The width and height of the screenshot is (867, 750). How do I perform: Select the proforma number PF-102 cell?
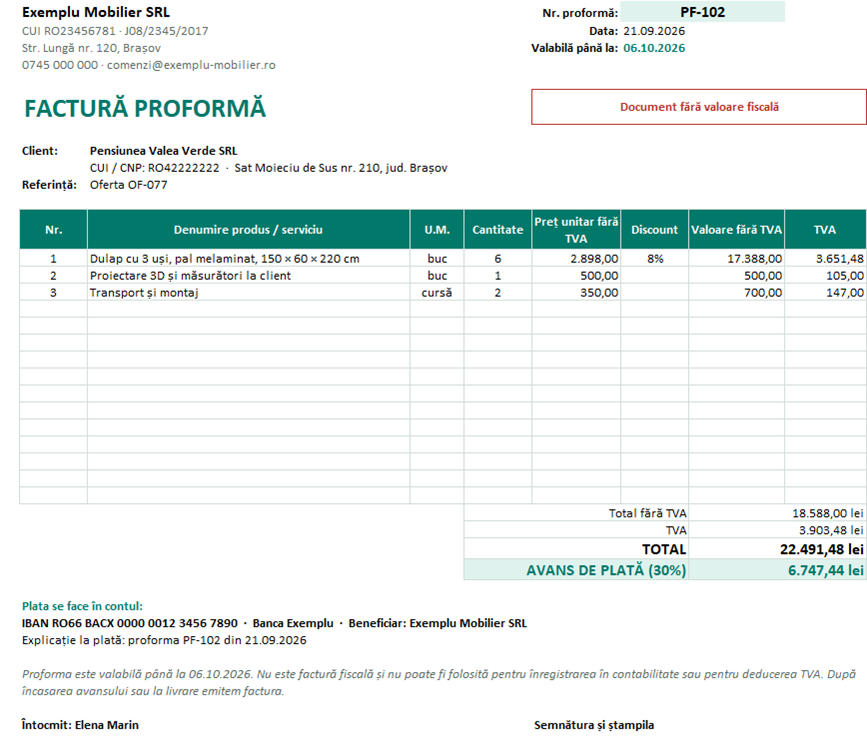[x=702, y=12]
